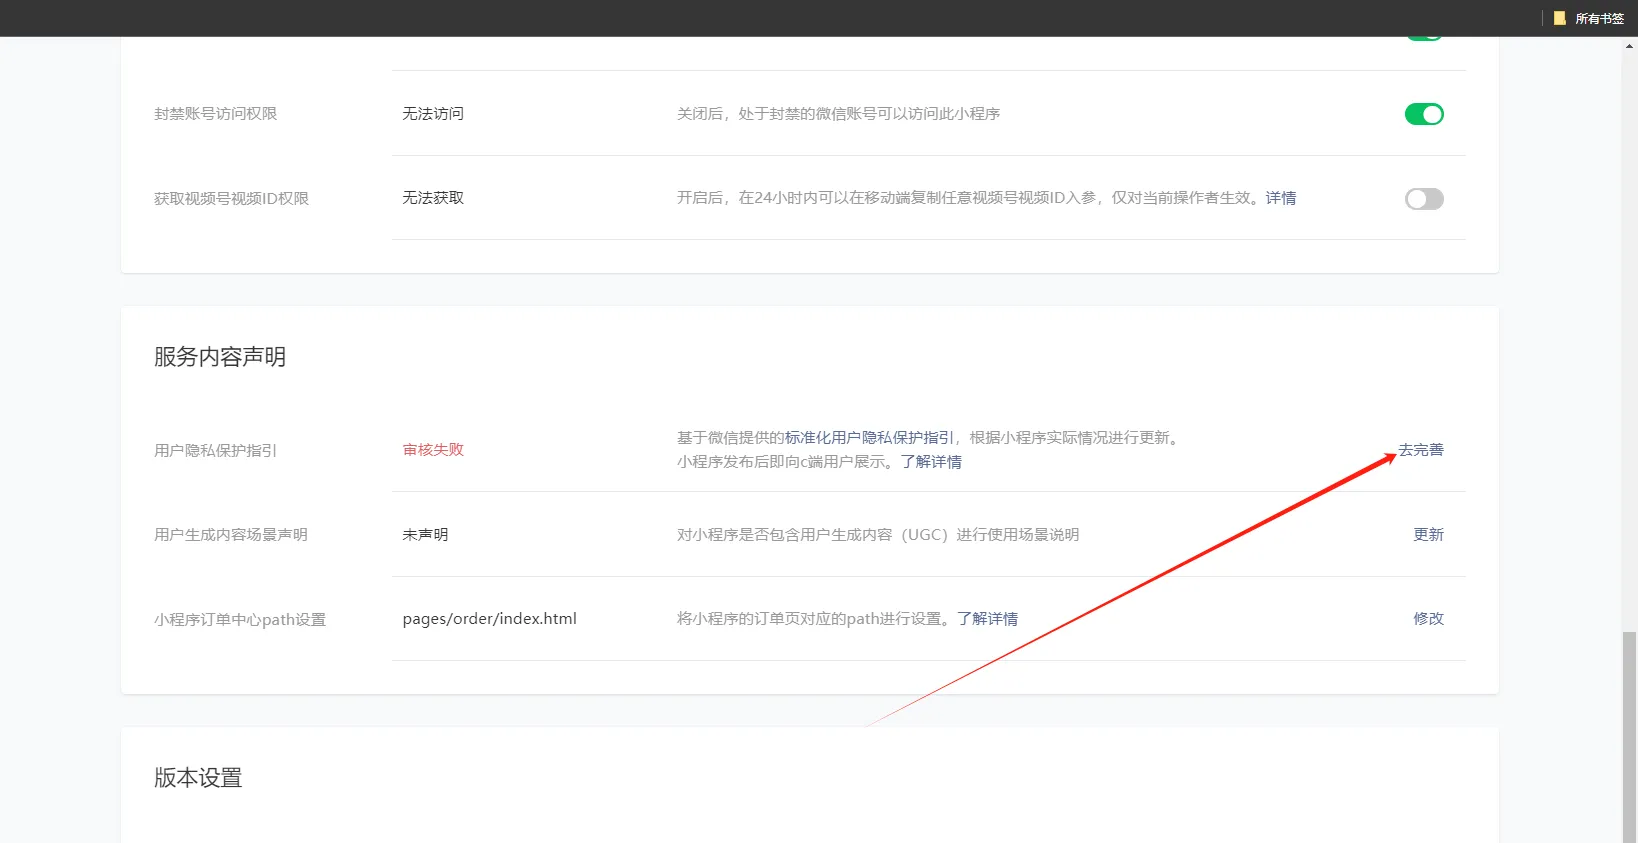Click 去完善 for the privacy guideline
This screenshot has width=1638, height=843.
[1421, 450]
